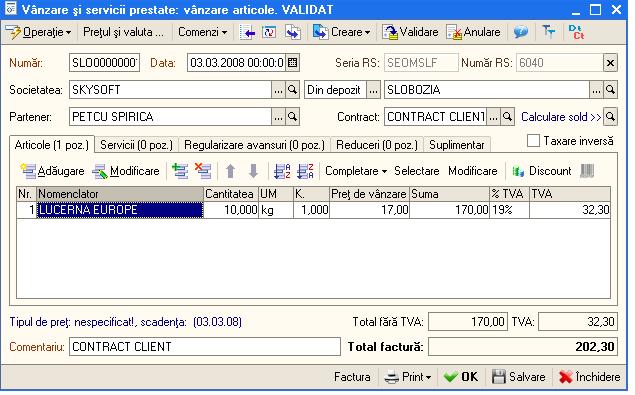This screenshot has width=635, height=395.
Task: Click the 19% TVA cell
Action: [x=509, y=210]
